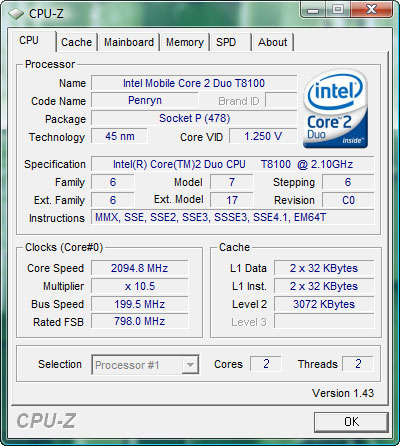
Task: Switch to the Cache tab
Action: pos(76,42)
